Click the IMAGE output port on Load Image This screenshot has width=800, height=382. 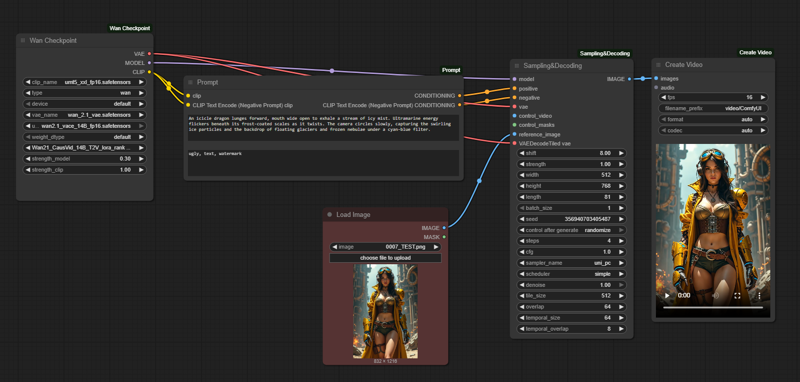(x=444, y=228)
